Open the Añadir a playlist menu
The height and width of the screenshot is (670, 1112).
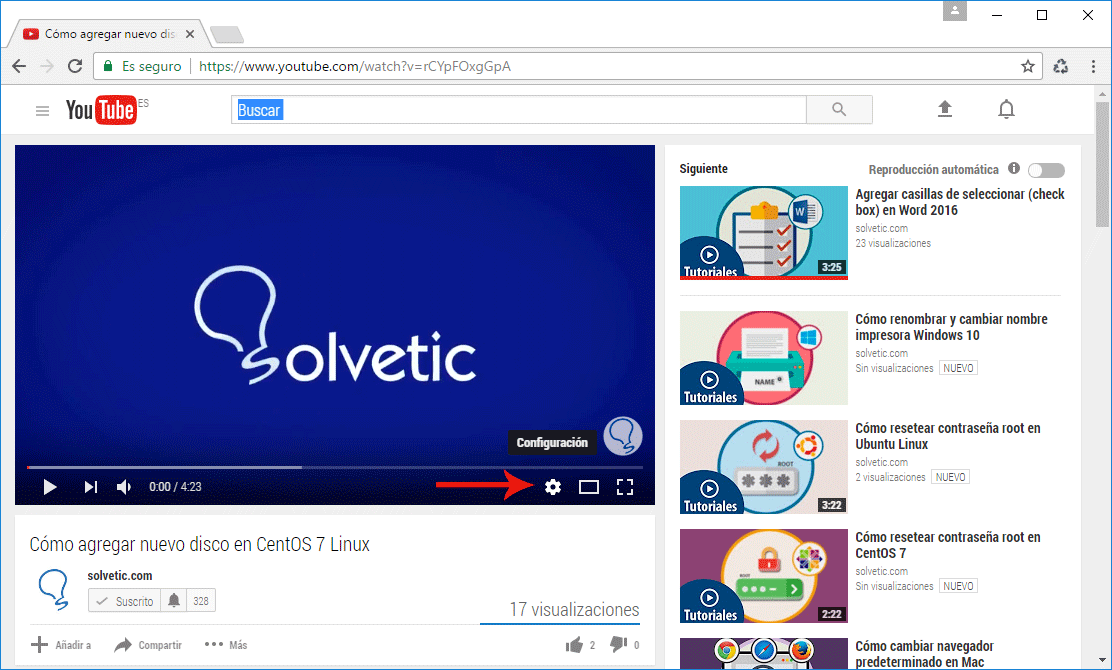tap(62, 644)
